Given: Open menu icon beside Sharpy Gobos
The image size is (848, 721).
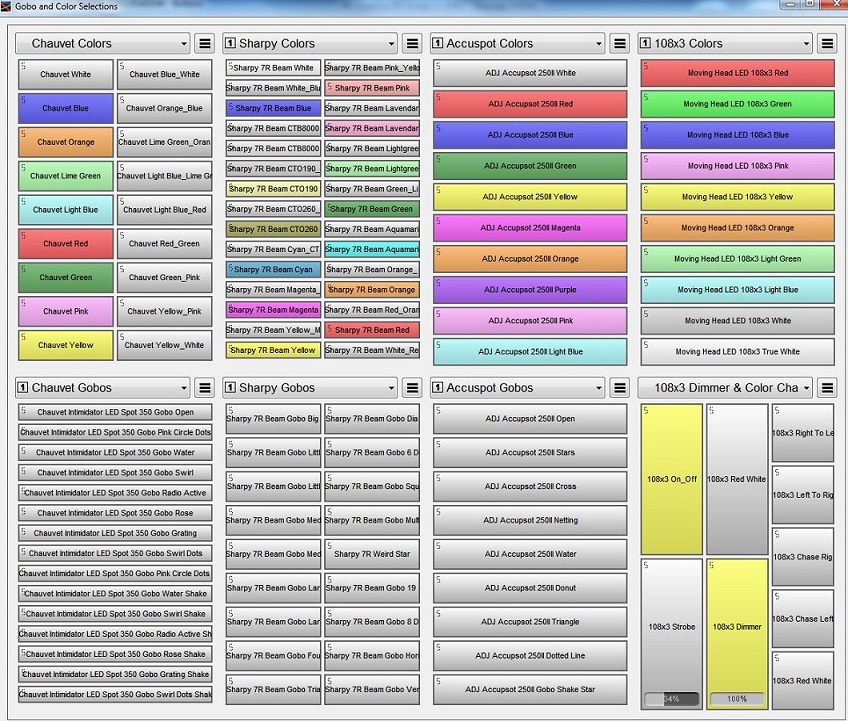Looking at the screenshot, I should point(412,387).
